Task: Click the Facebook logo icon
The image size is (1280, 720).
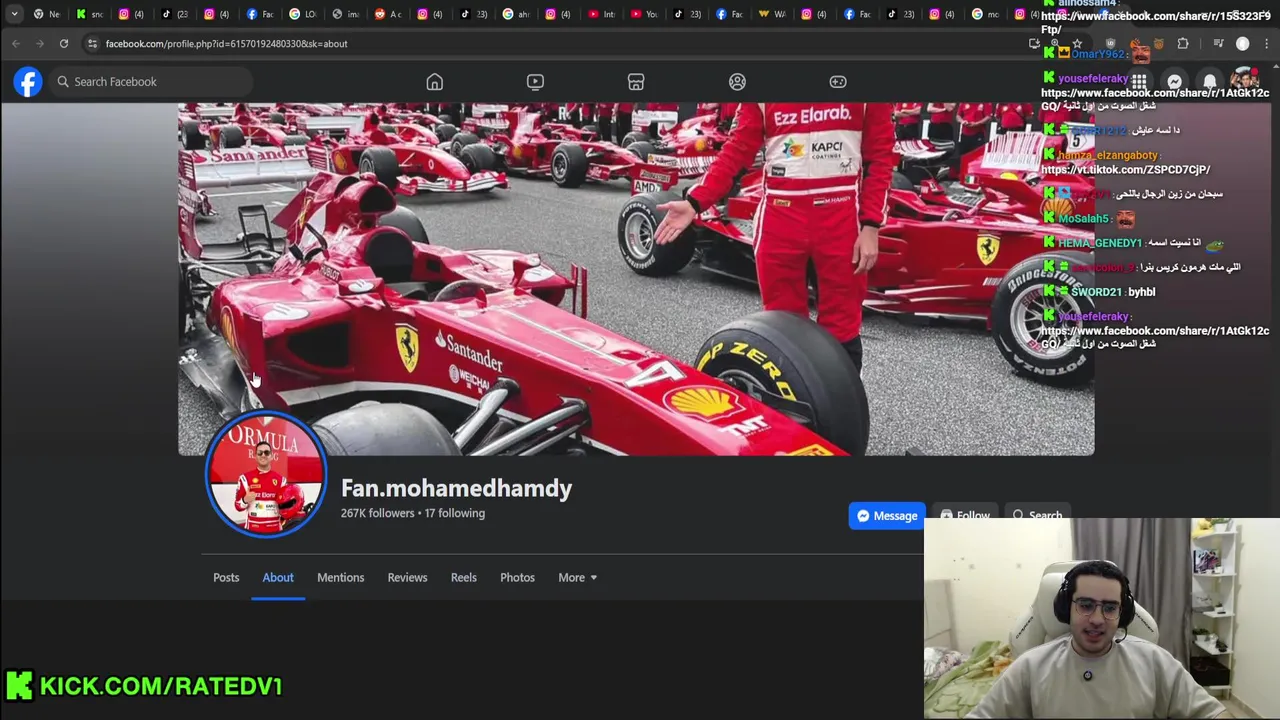Action: pos(28,82)
